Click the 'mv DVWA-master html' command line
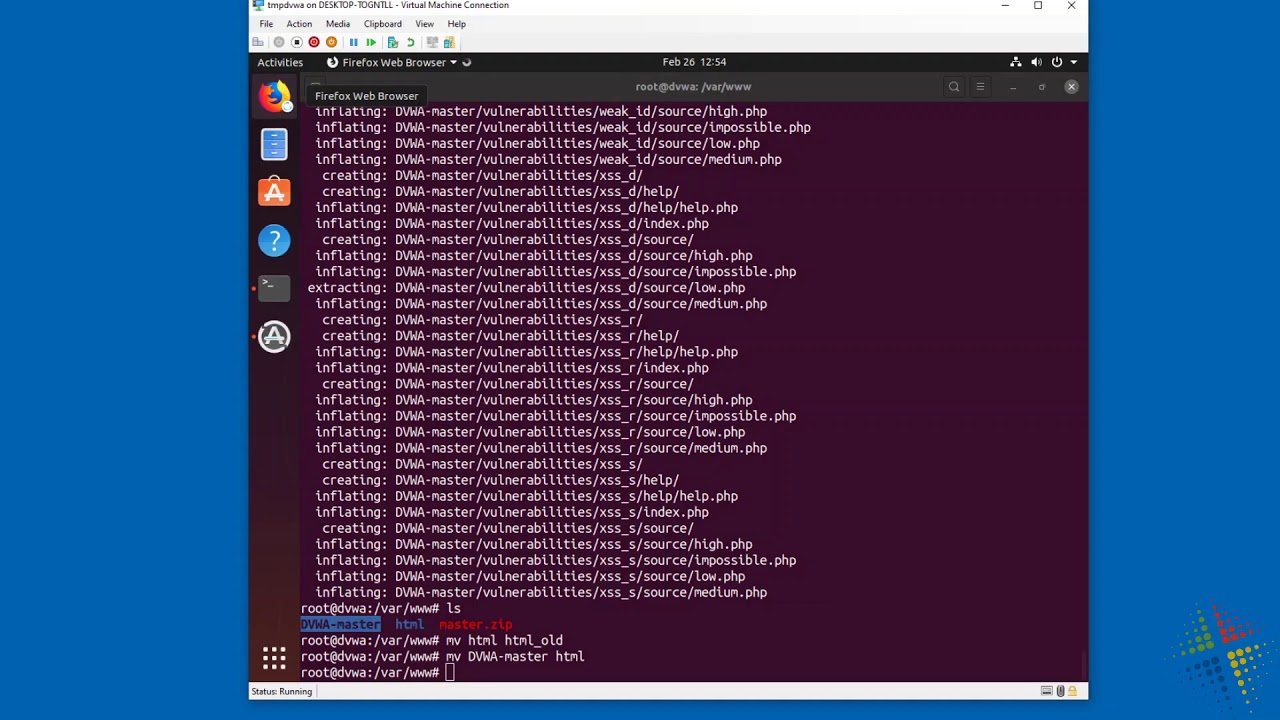 point(443,657)
